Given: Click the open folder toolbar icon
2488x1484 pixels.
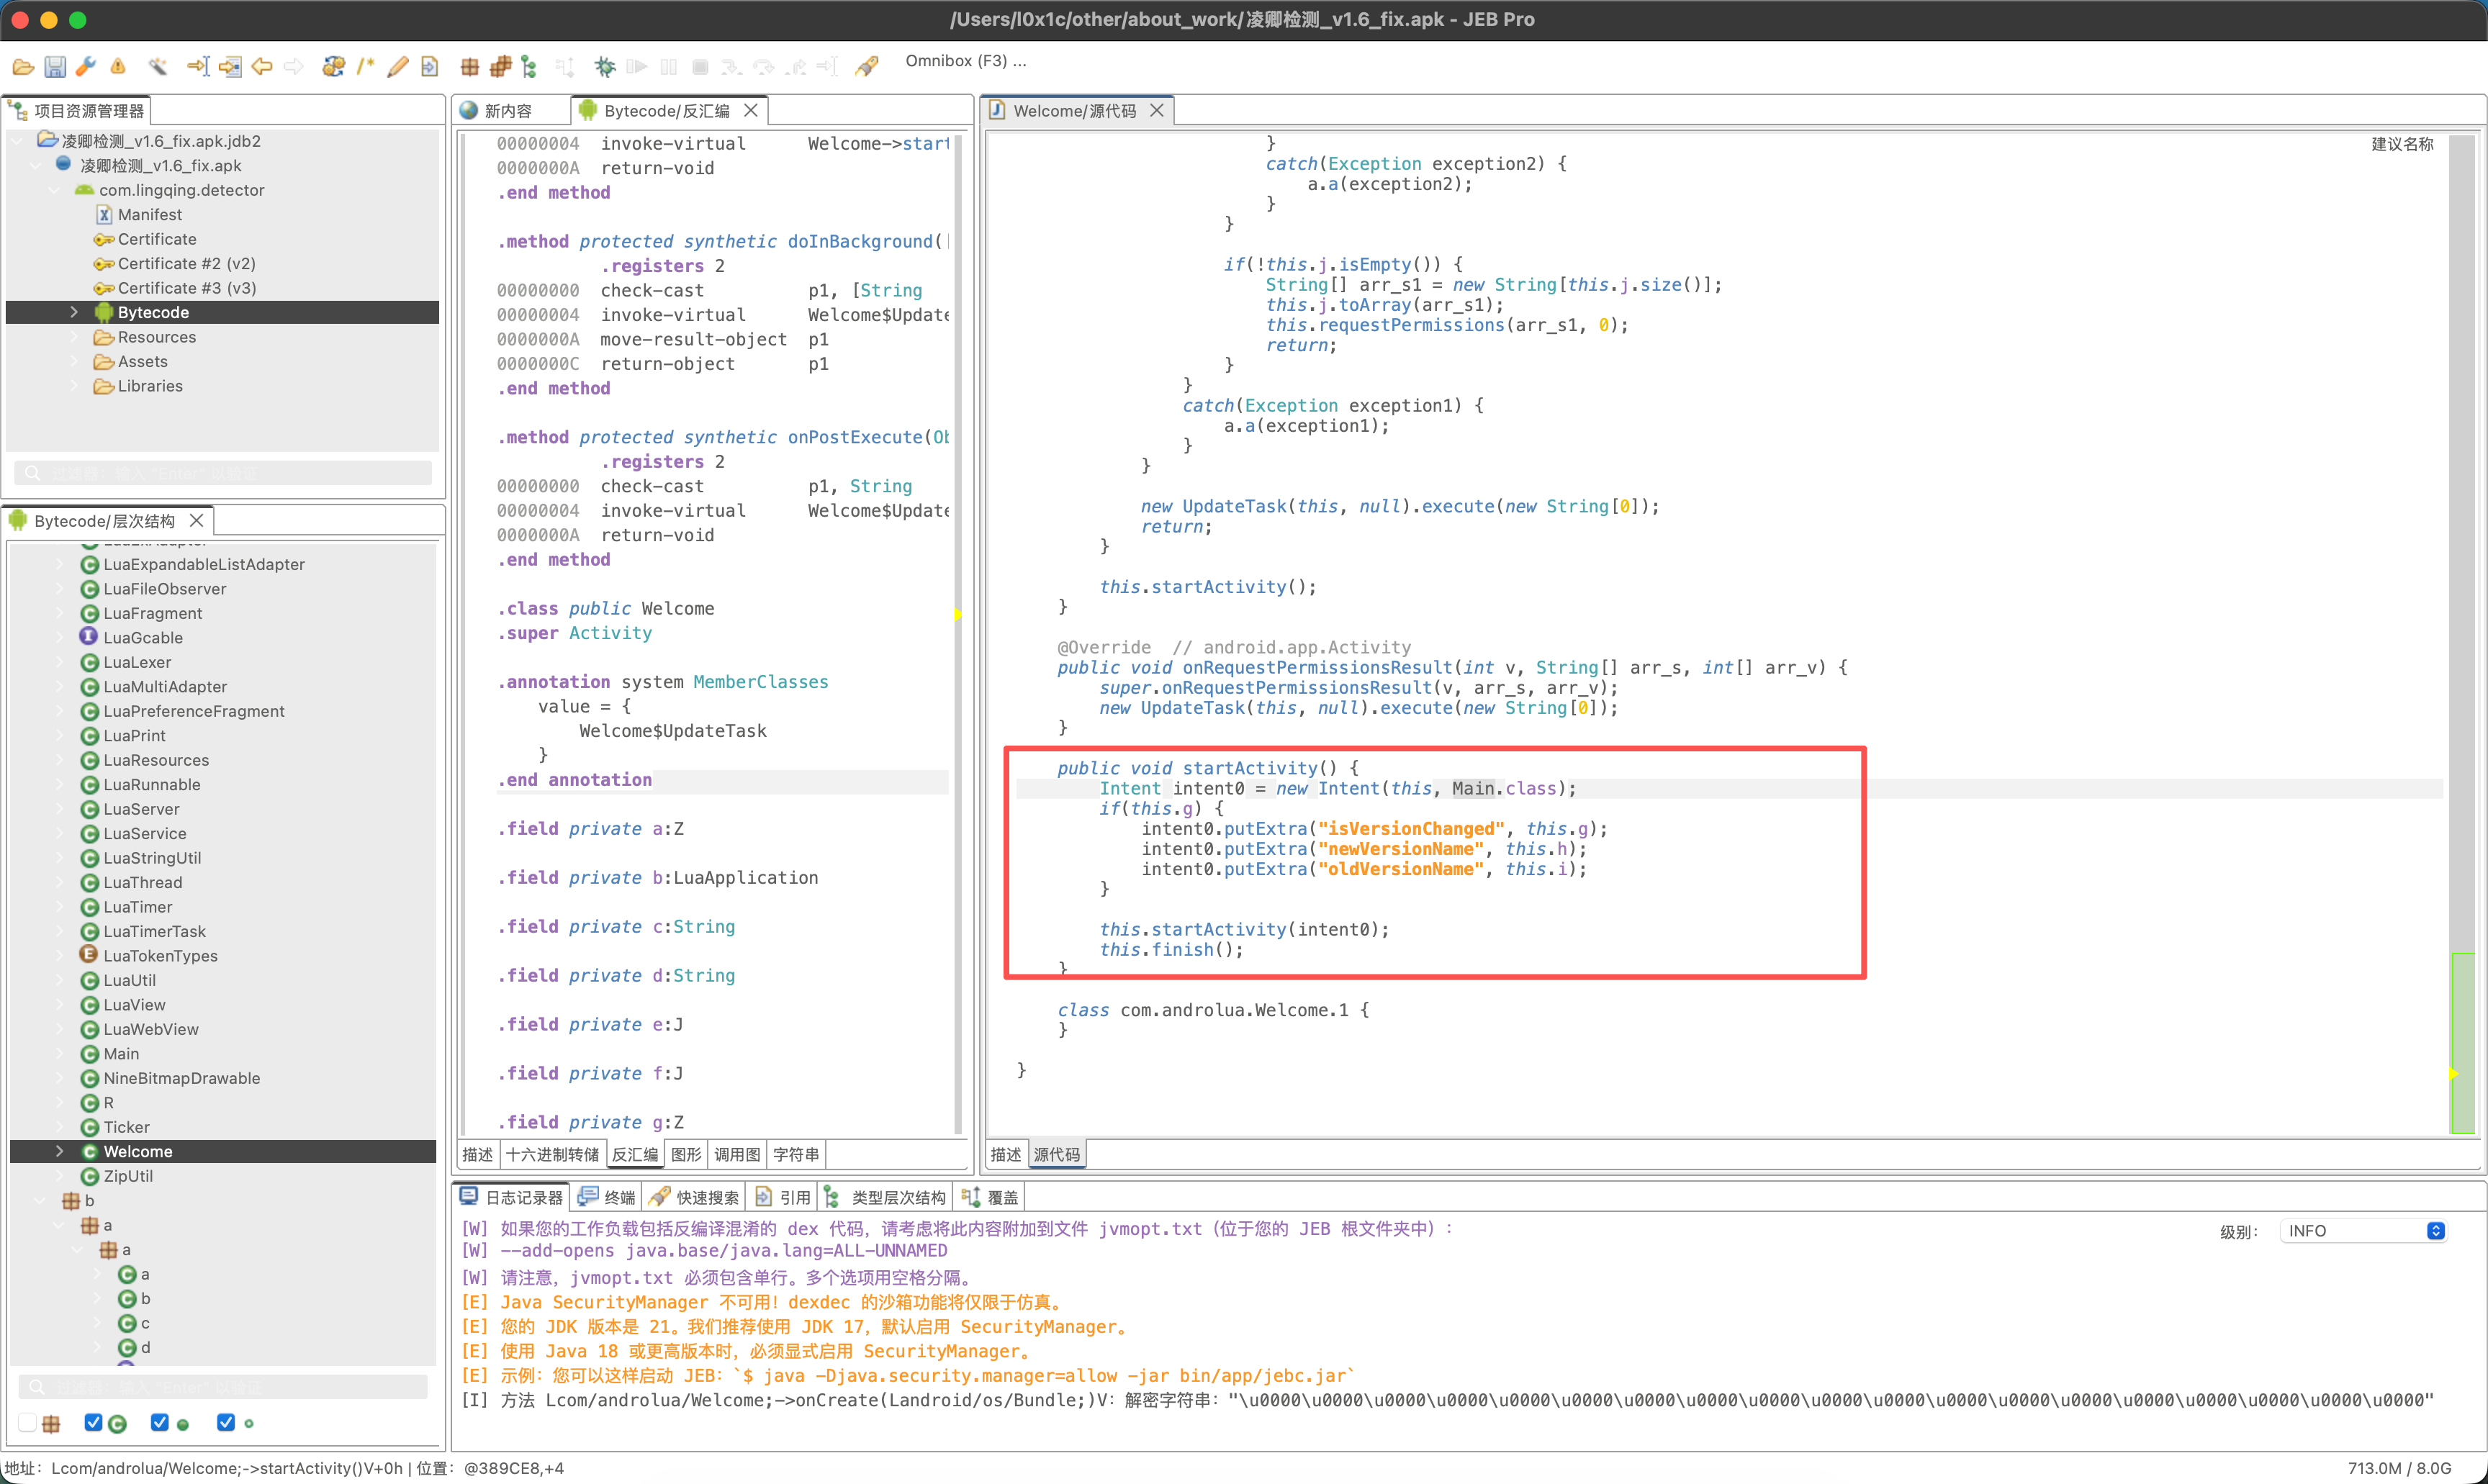Looking at the screenshot, I should [x=23, y=67].
